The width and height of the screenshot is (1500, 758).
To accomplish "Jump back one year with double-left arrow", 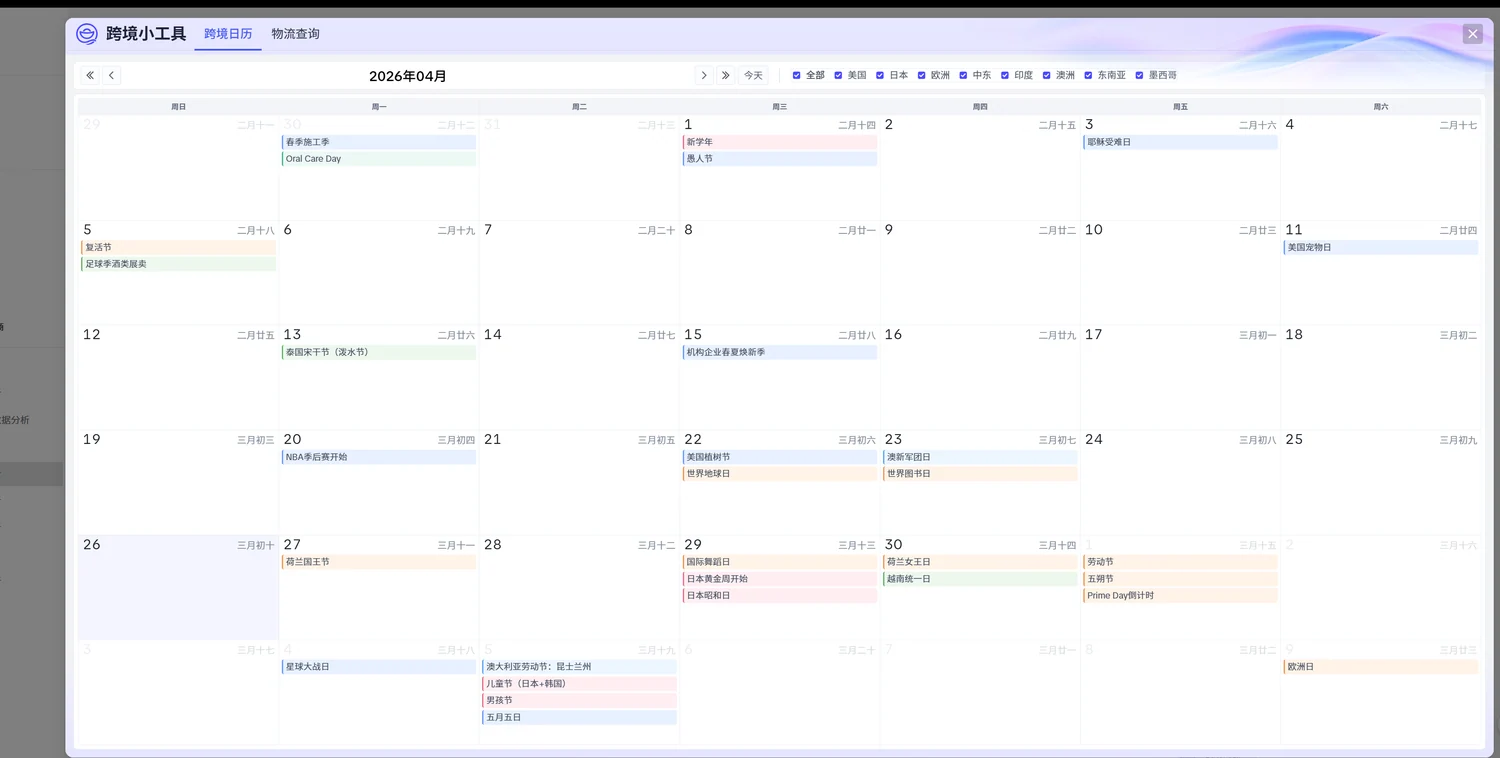I will [x=90, y=75].
